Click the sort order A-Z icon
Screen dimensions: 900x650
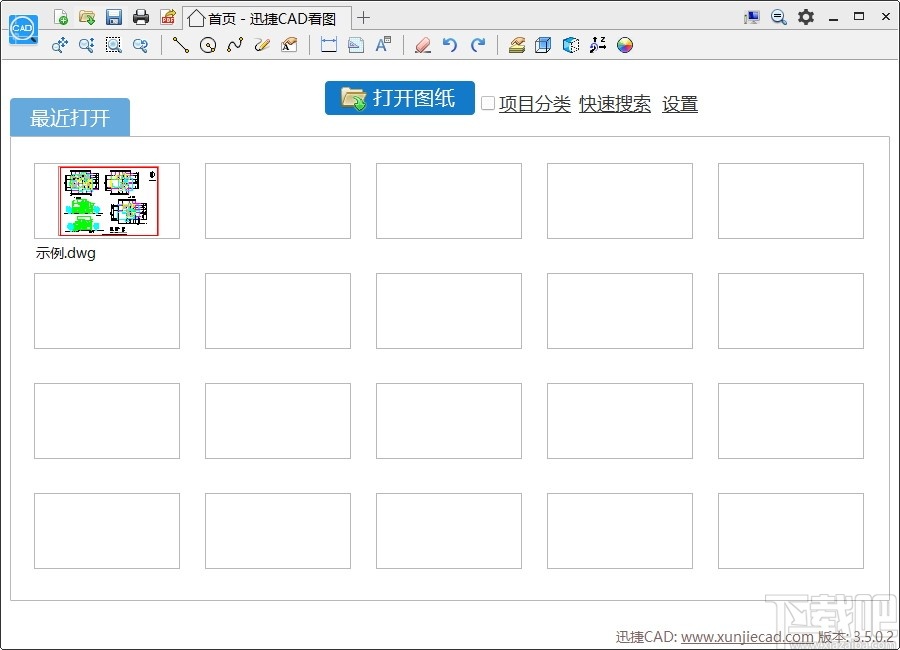point(598,45)
